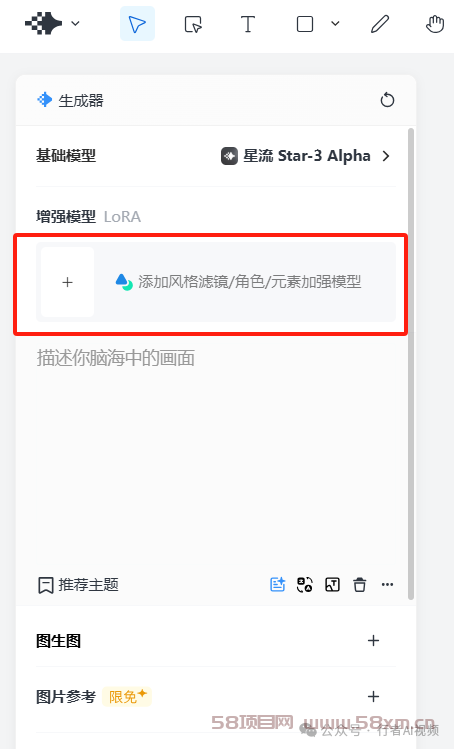The image size is (454, 749).
Task: Select the arrow pointer tool
Action: (137, 24)
